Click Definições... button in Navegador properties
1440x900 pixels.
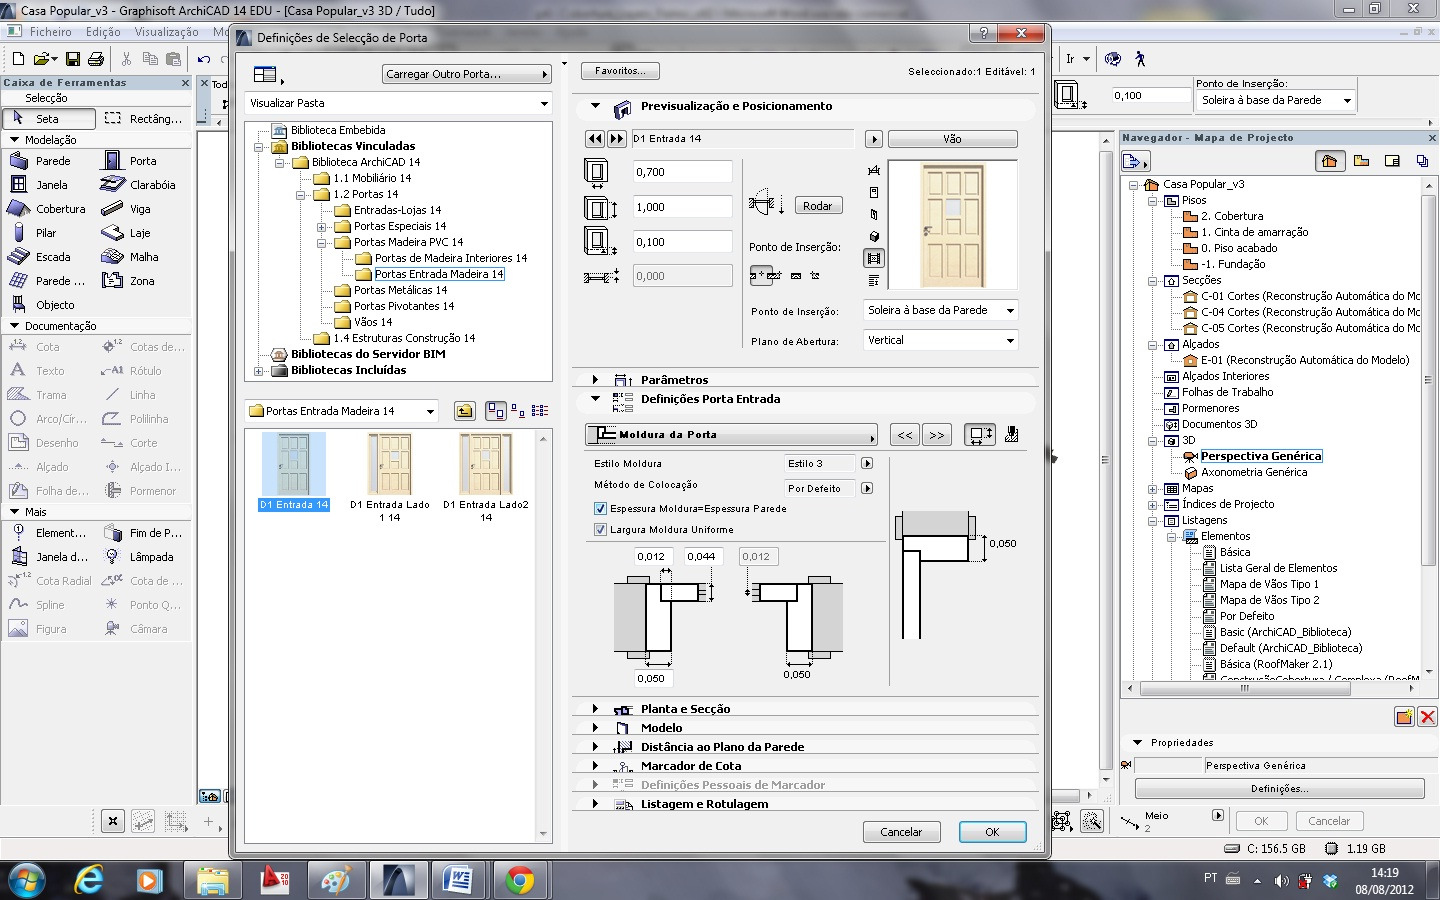click(x=1279, y=789)
